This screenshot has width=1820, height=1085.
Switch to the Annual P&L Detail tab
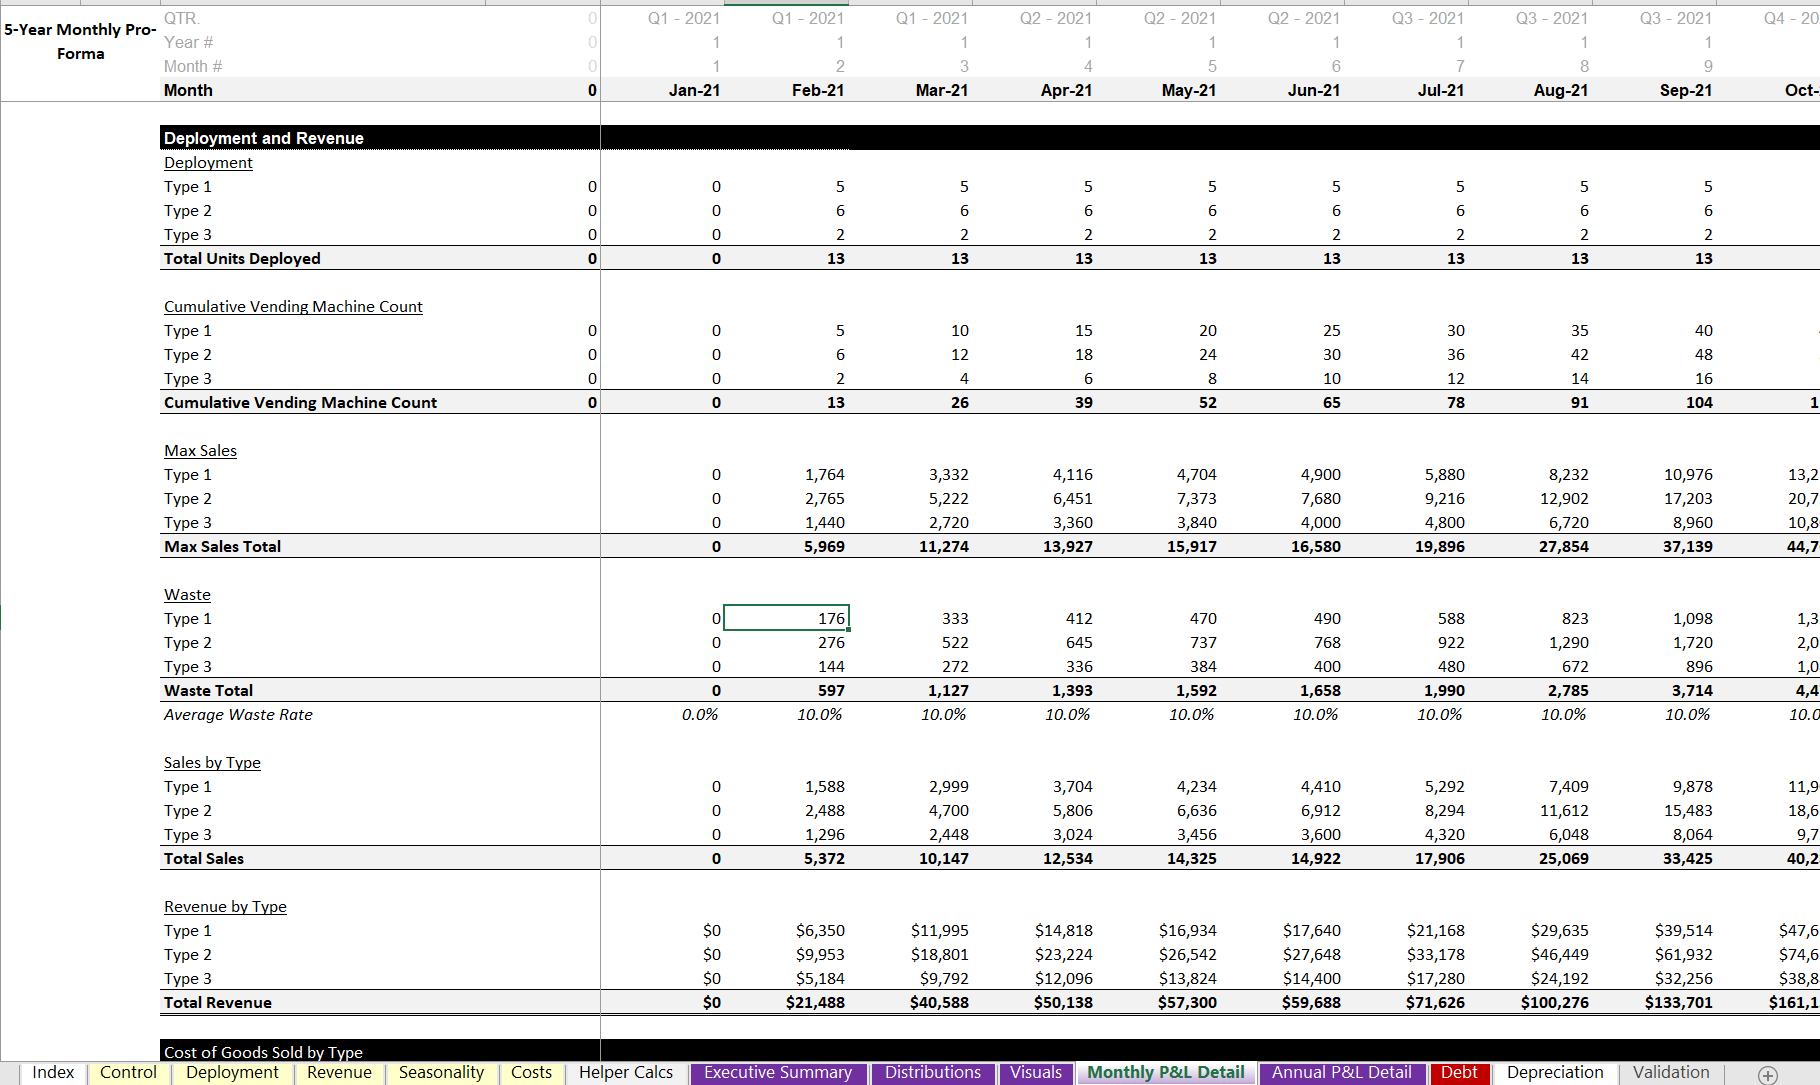point(1341,1072)
